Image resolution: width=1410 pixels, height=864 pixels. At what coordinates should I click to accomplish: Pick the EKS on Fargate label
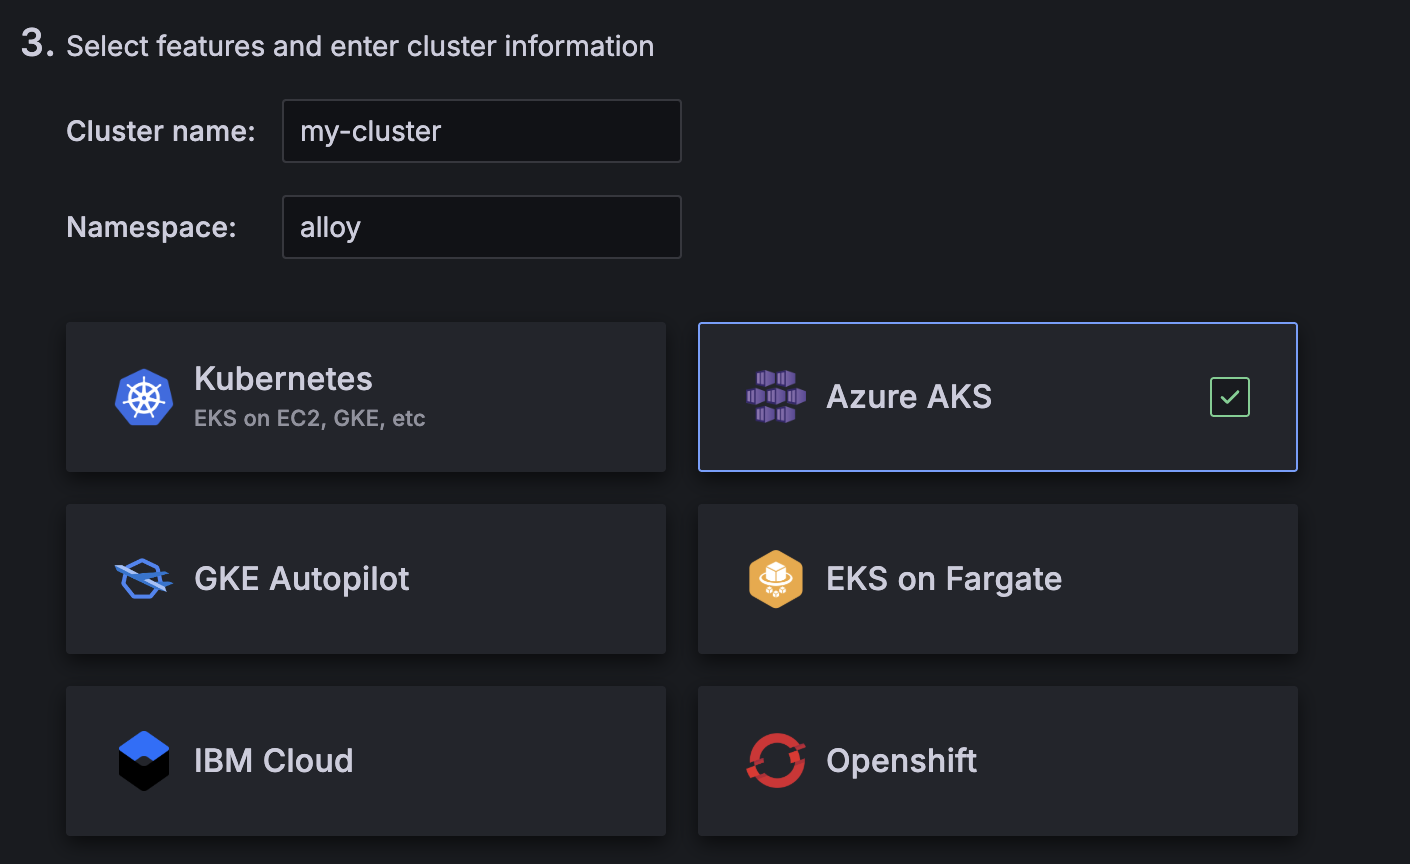click(x=943, y=579)
